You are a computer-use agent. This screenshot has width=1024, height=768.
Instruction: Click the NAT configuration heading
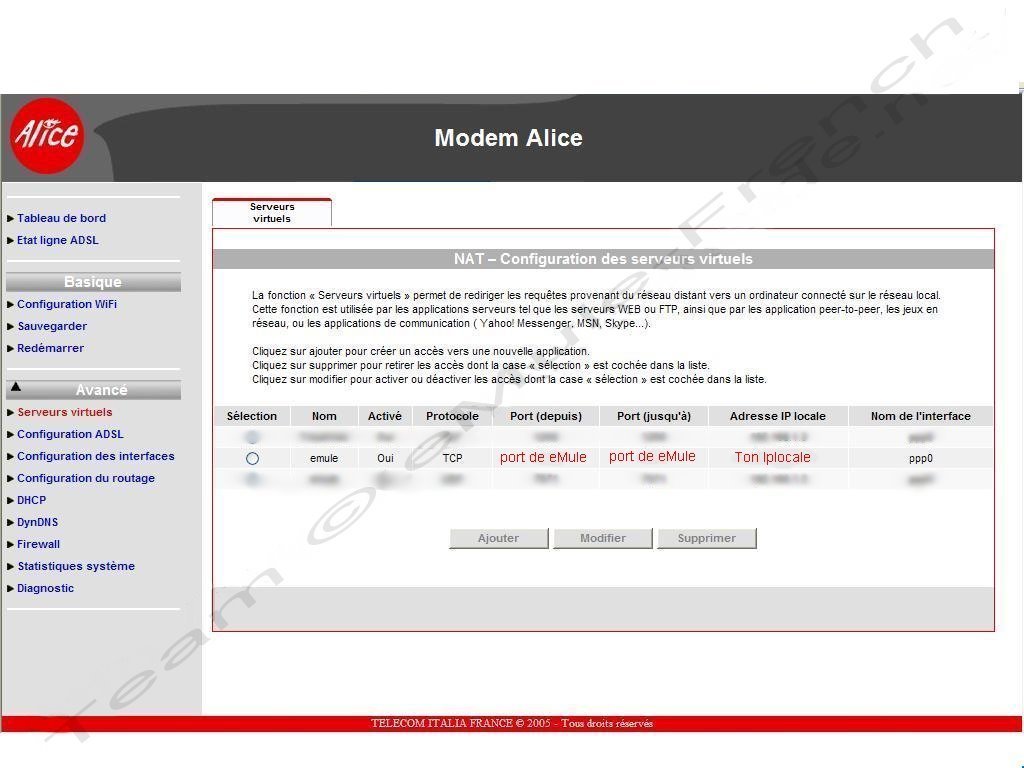pyautogui.click(x=603, y=259)
